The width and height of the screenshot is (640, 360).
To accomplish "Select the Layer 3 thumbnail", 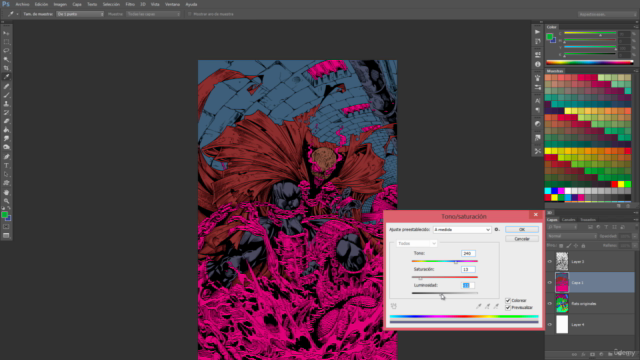I will click(562, 261).
